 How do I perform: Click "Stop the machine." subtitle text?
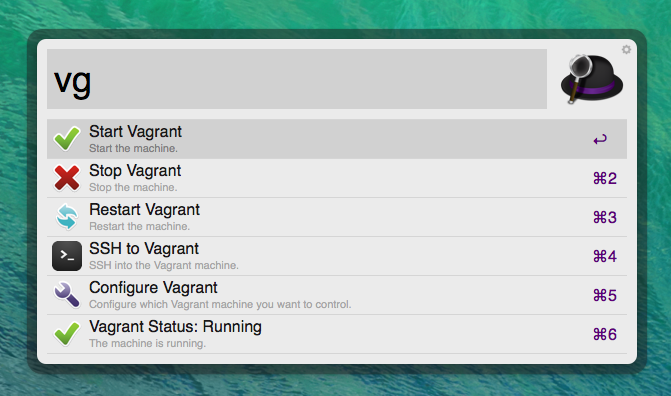[133, 187]
